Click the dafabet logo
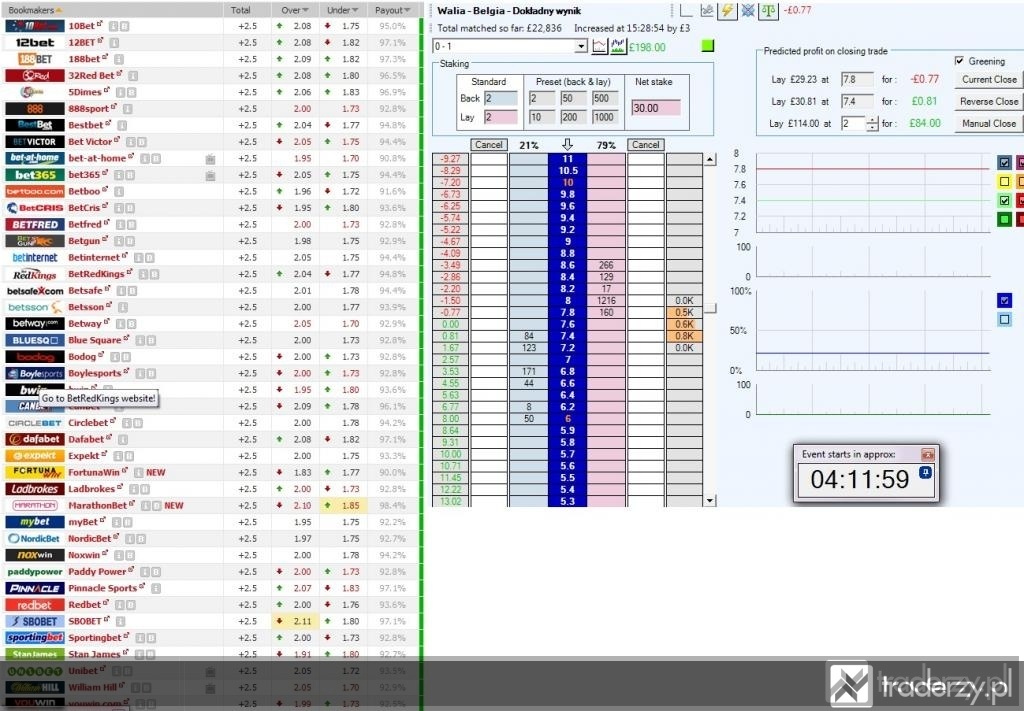Screen dimensions: 1024x711 point(35,439)
